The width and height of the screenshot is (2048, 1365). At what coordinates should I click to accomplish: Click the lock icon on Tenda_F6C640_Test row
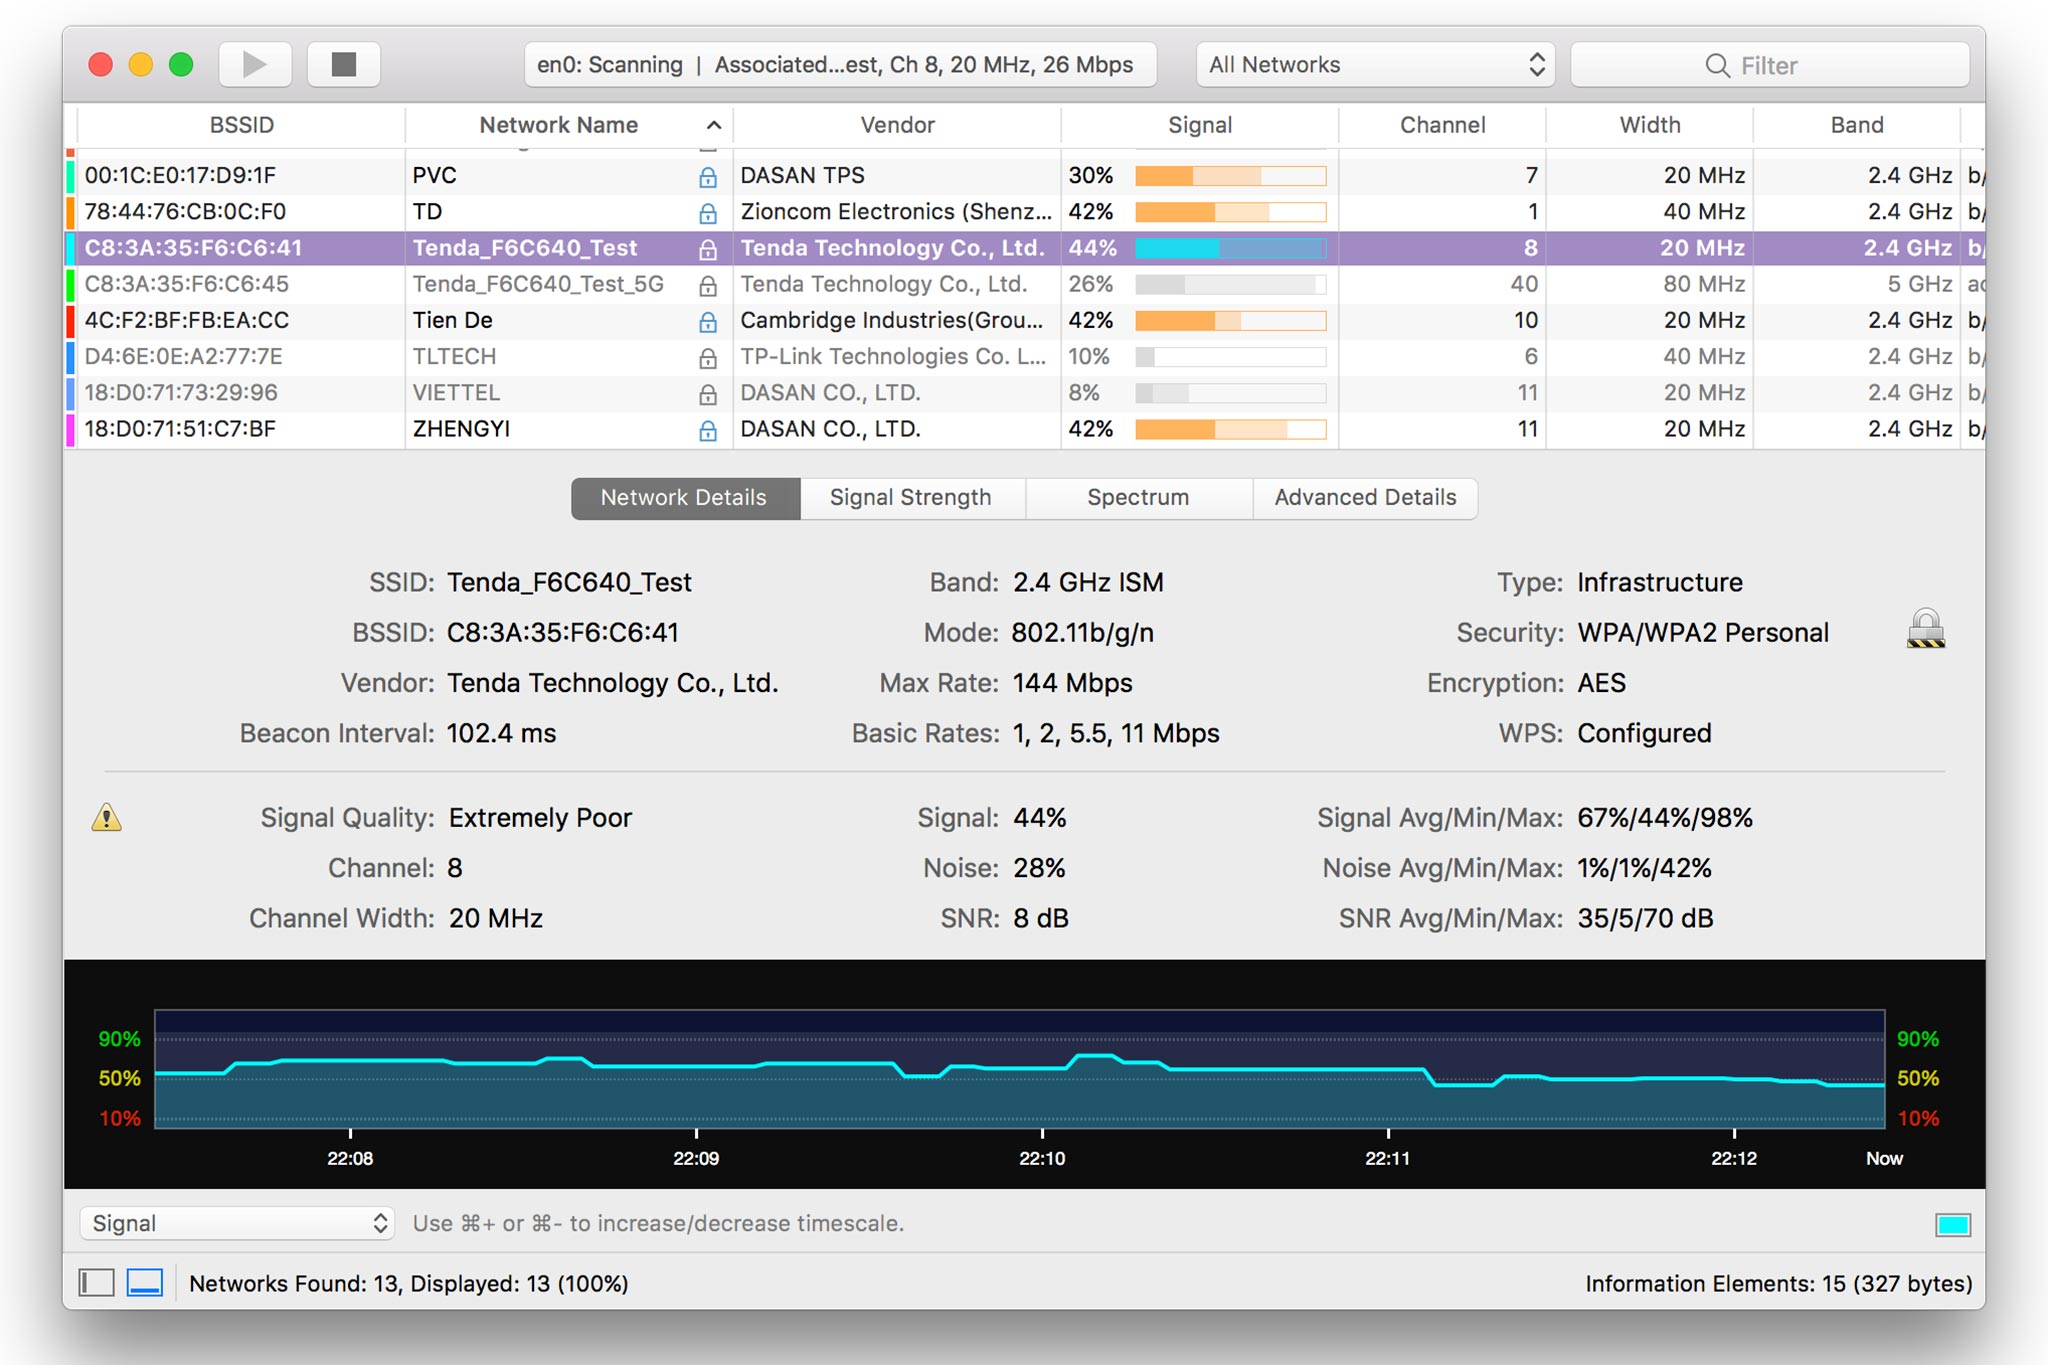[708, 249]
